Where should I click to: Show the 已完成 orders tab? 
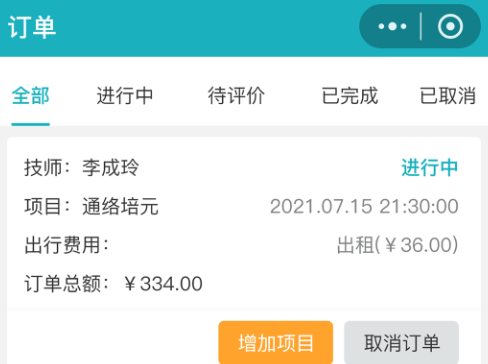coord(350,96)
